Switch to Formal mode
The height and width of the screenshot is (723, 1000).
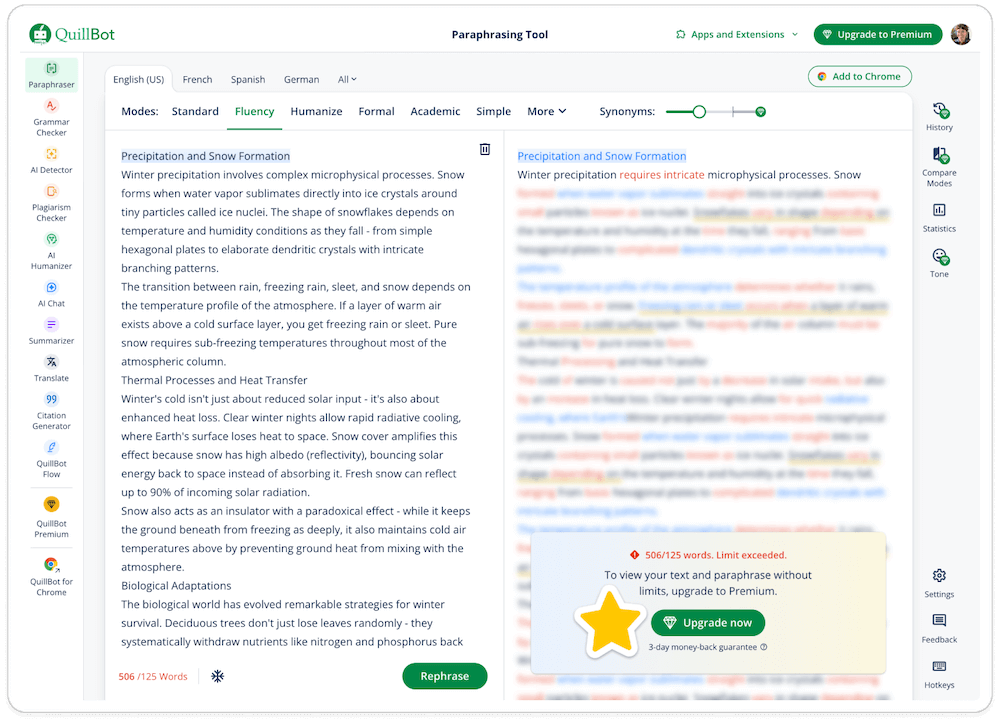(376, 112)
